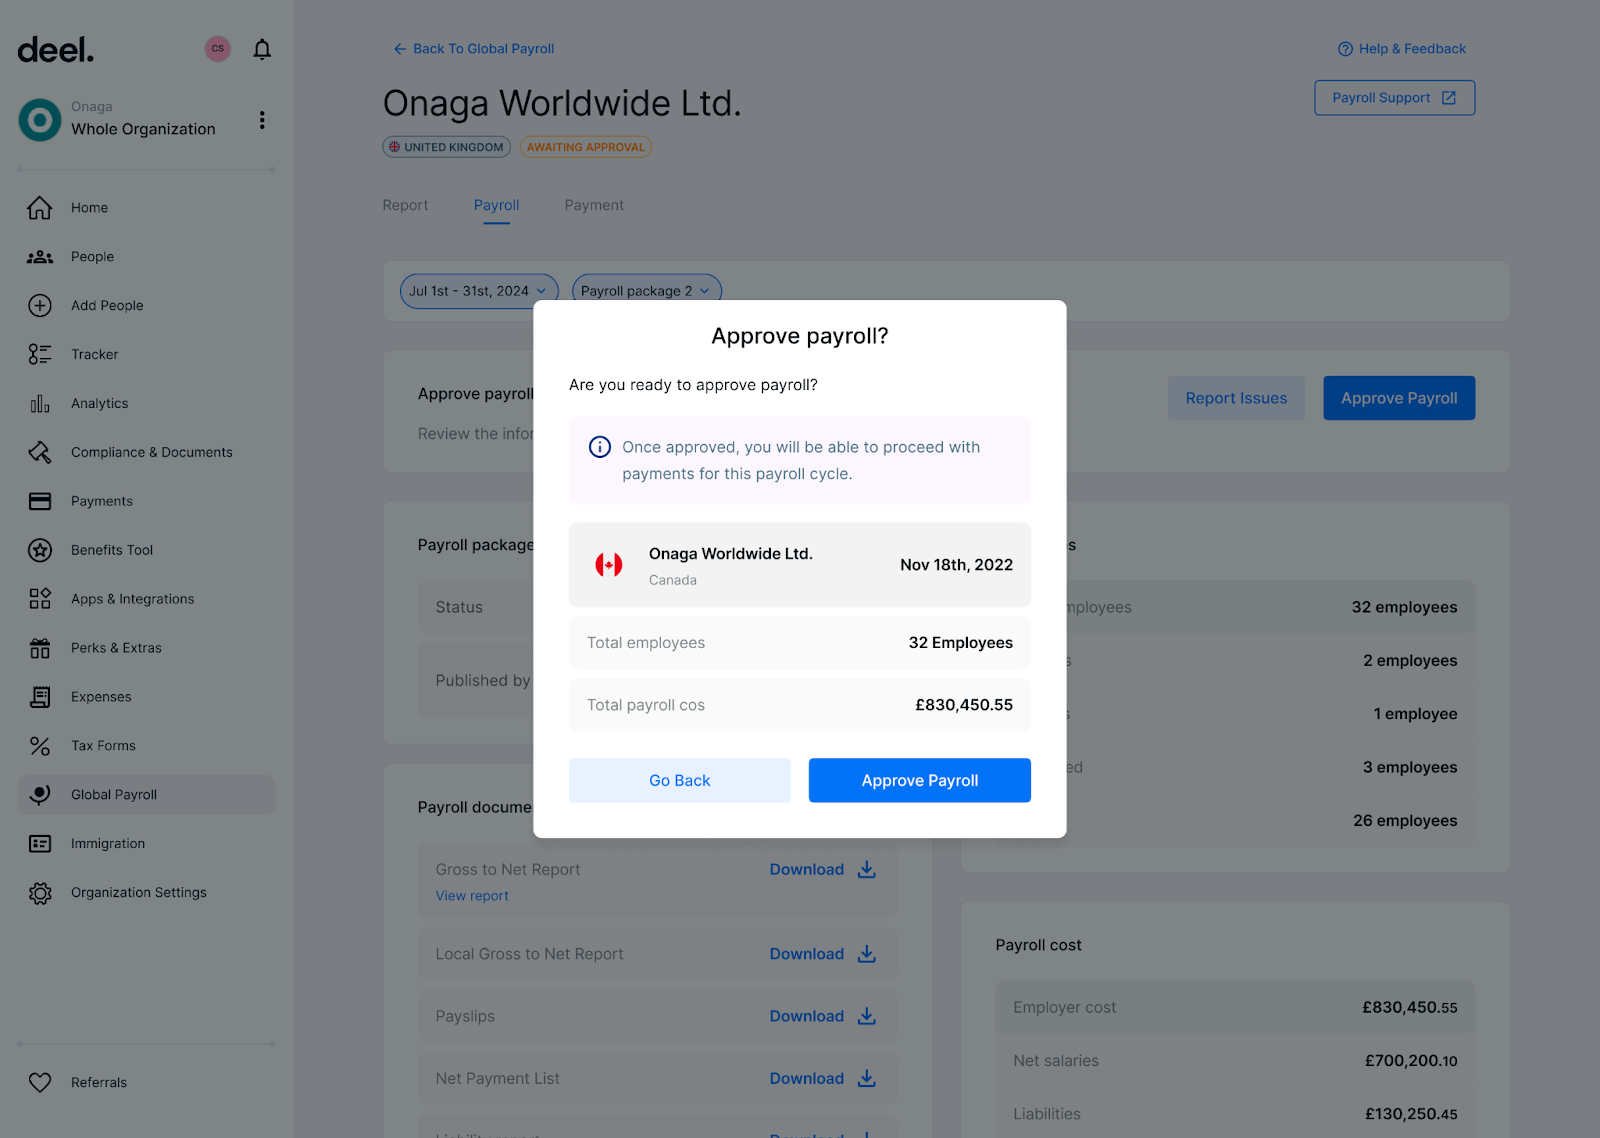Screen dimensions: 1600x1138
Task: Open the Payroll package 2 dropdown
Action: (646, 291)
